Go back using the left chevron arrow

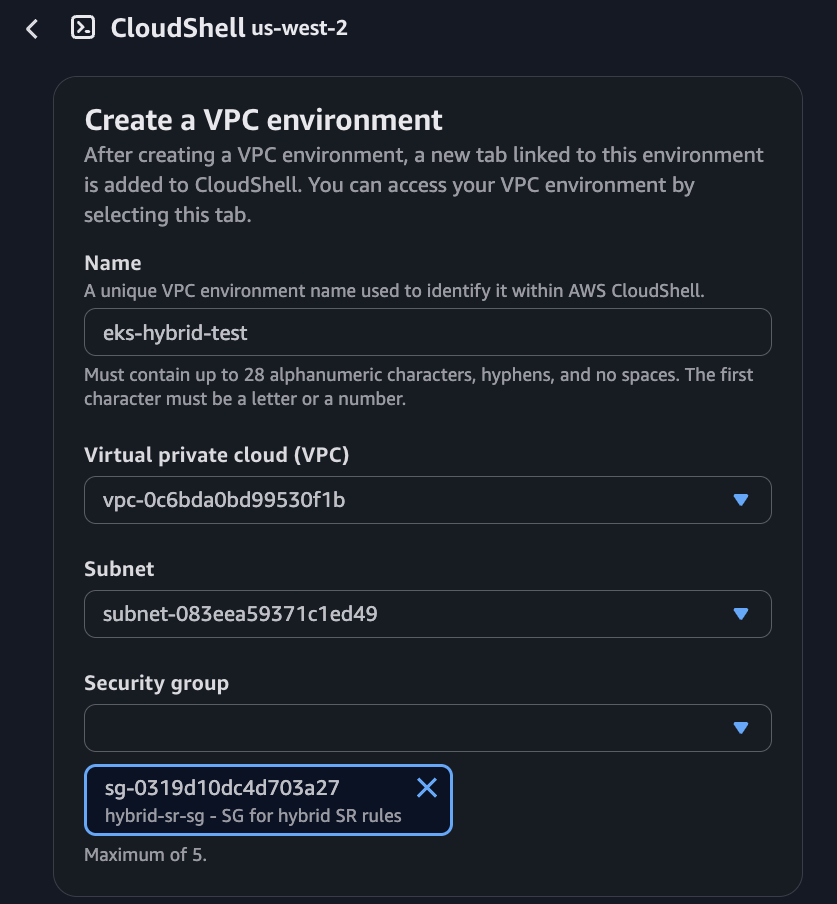click(32, 29)
